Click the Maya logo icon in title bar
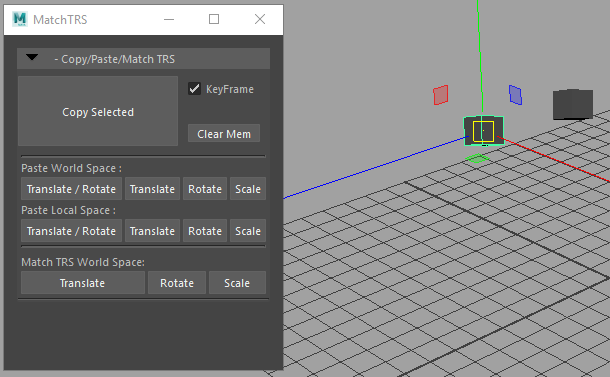The image size is (610, 377). tap(19, 19)
